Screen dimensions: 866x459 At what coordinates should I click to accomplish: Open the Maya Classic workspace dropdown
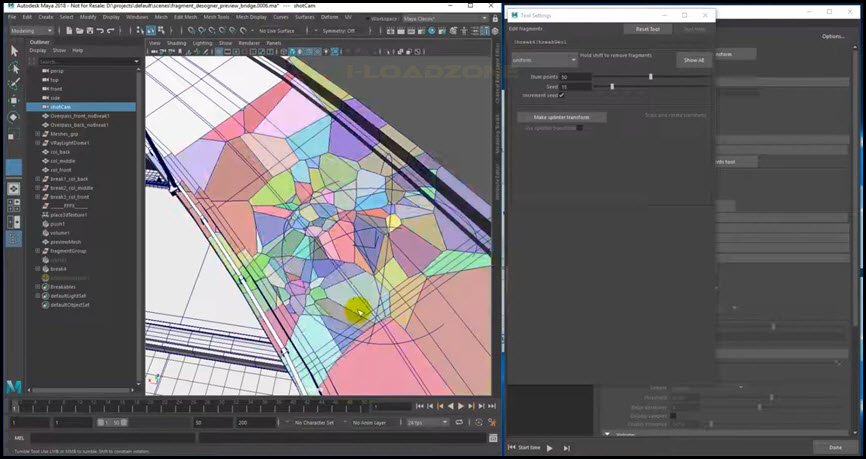point(445,18)
